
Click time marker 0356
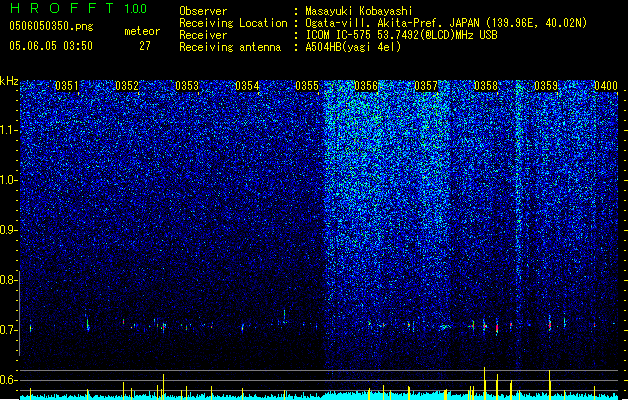pos(366,86)
